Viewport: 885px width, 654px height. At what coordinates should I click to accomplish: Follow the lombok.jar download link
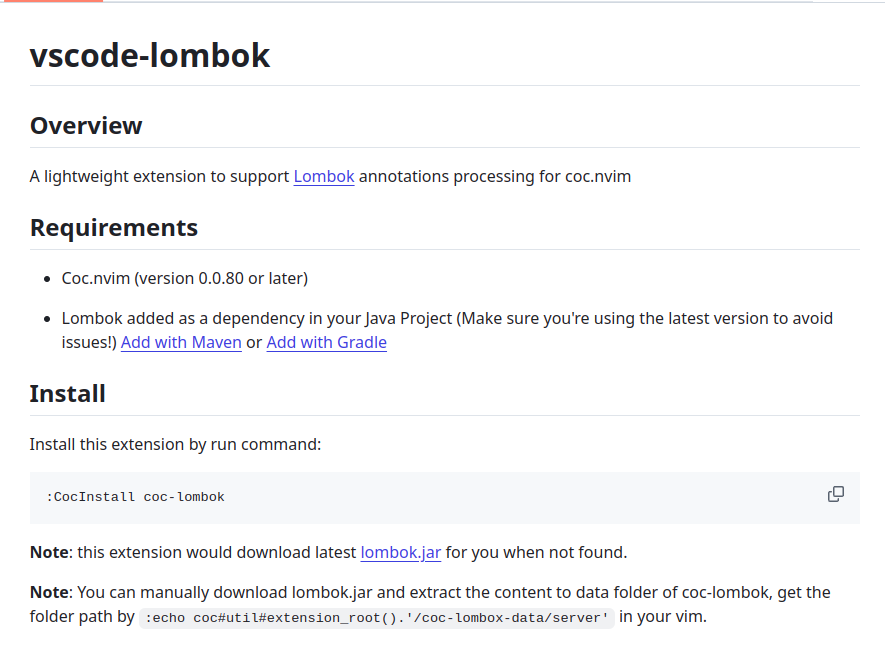click(400, 551)
